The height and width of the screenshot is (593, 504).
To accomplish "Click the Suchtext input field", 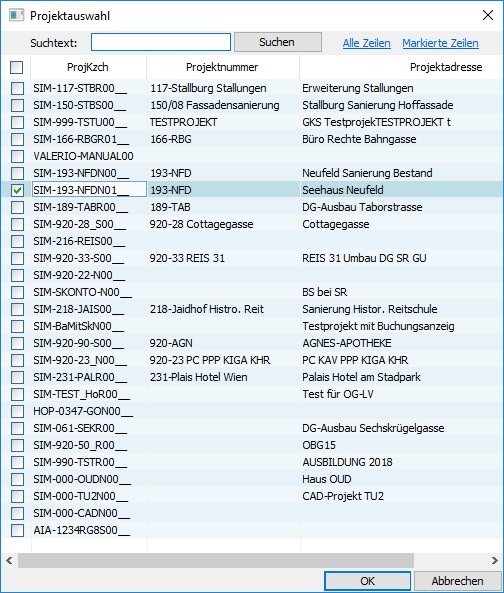I will (x=161, y=42).
